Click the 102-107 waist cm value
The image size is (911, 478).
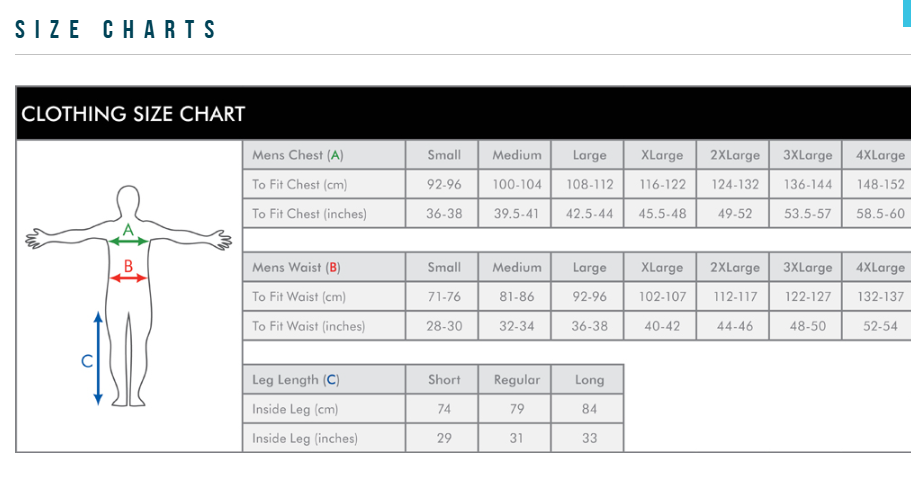click(x=661, y=297)
